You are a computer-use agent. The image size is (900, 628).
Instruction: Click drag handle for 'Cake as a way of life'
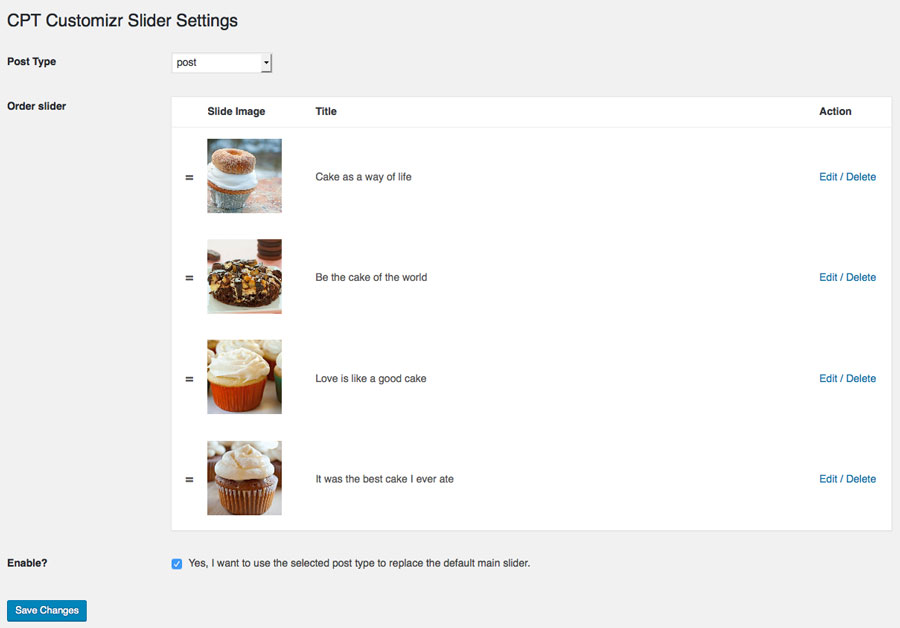coord(189,177)
